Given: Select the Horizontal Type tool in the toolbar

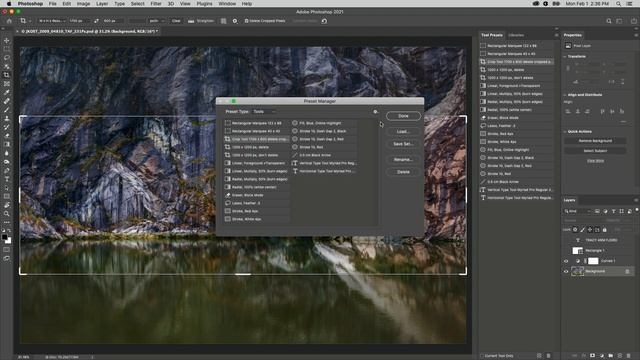Looking at the screenshot, I should tap(7, 179).
